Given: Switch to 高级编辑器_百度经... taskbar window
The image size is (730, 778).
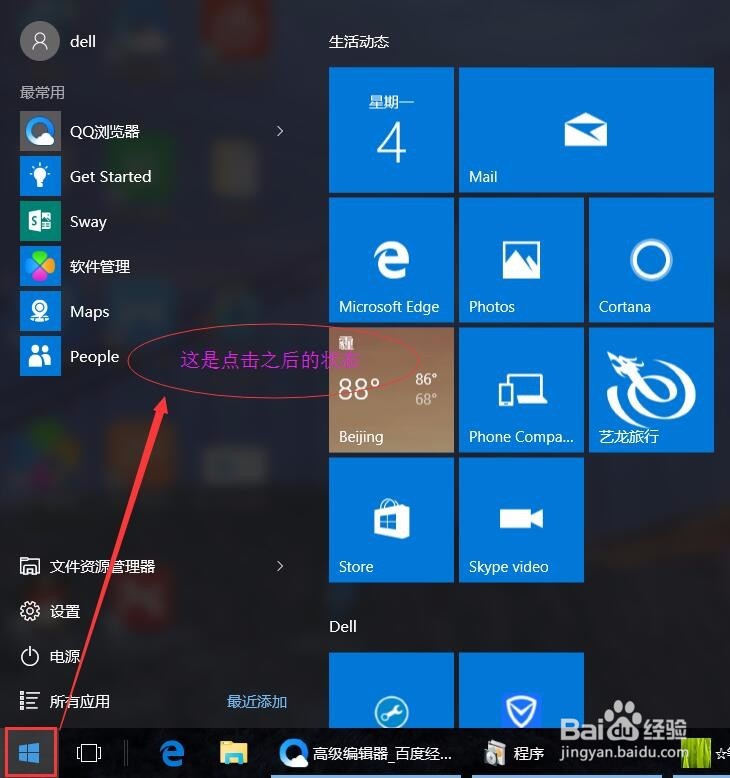Looking at the screenshot, I should (366, 753).
